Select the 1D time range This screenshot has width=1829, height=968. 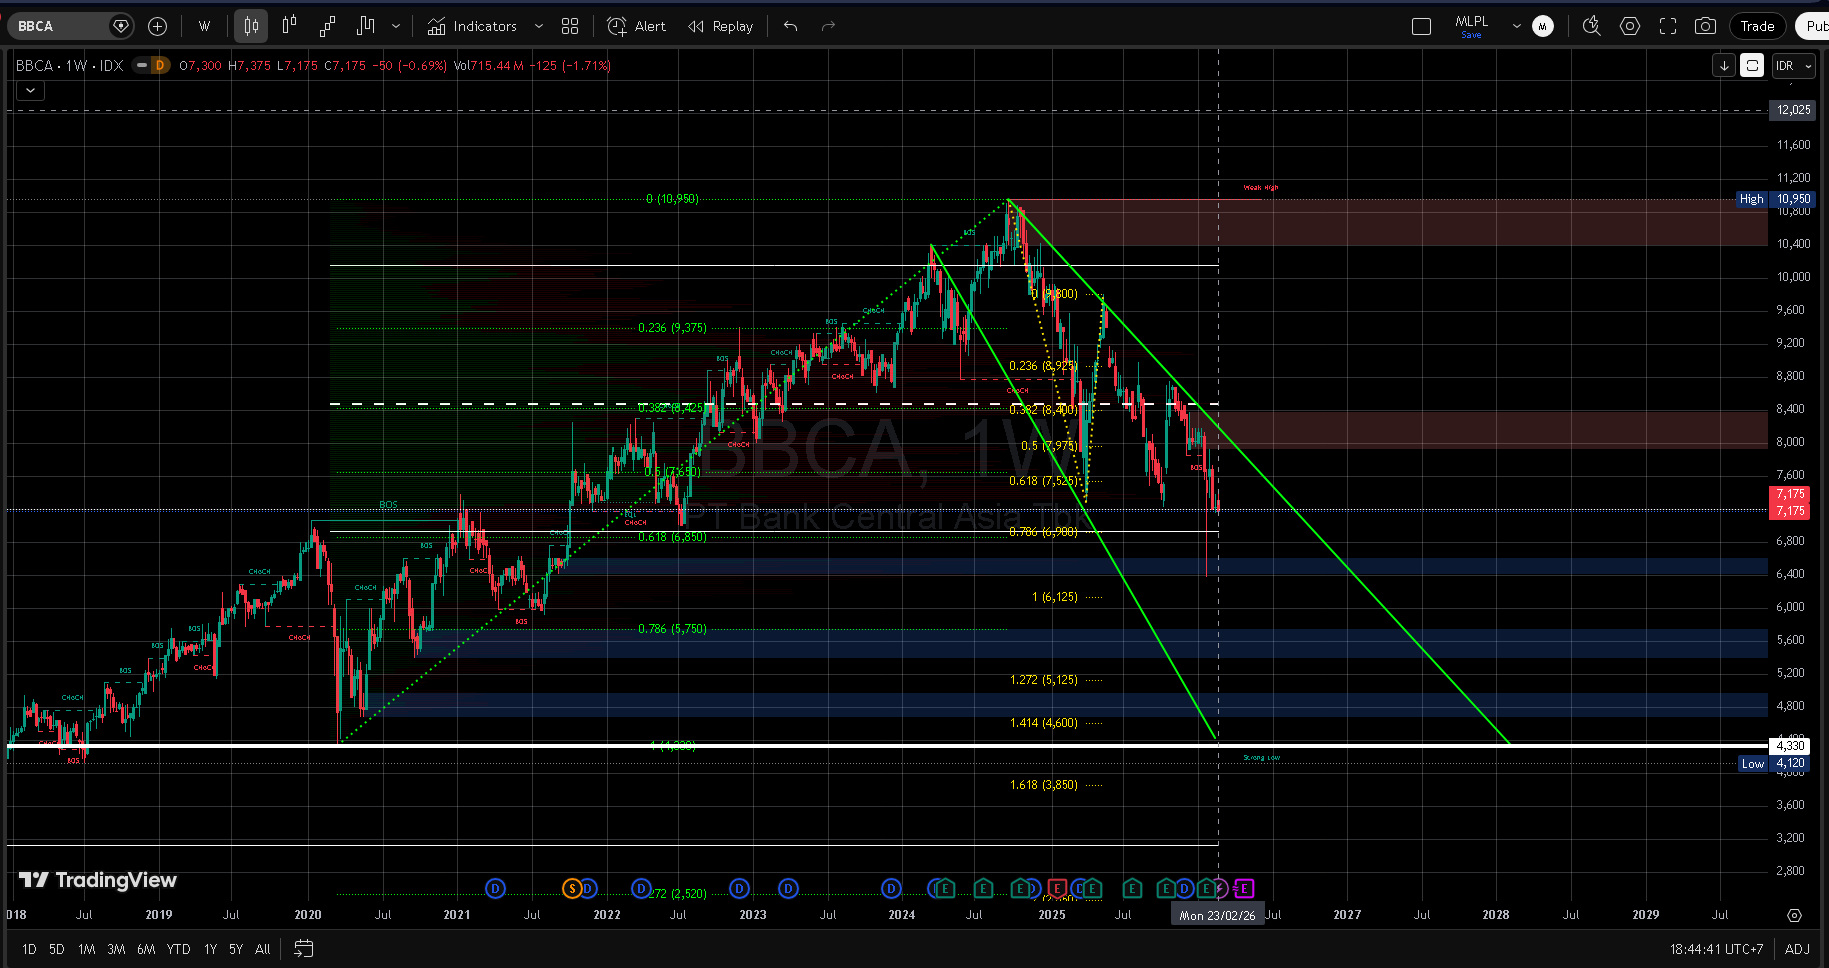point(29,949)
